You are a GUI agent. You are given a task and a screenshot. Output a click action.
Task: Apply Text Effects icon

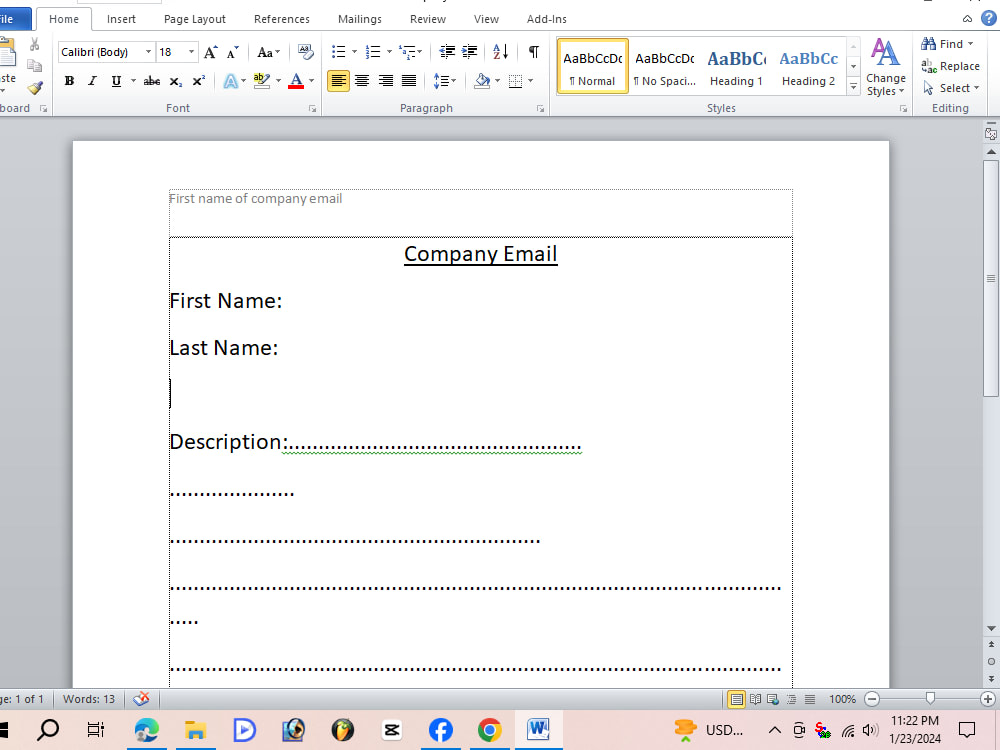231,81
